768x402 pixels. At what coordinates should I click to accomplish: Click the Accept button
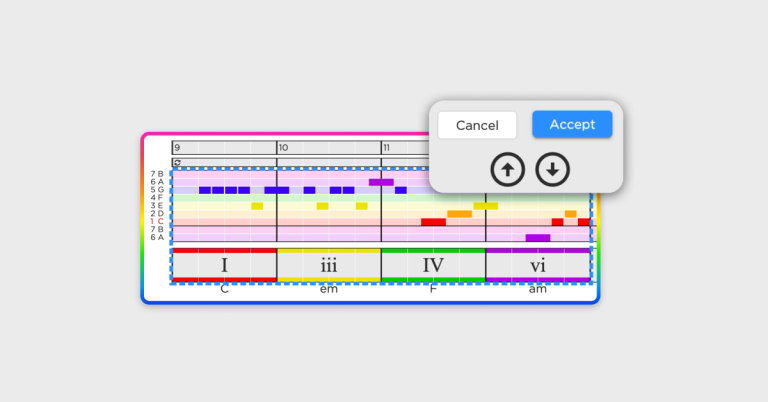(x=572, y=124)
